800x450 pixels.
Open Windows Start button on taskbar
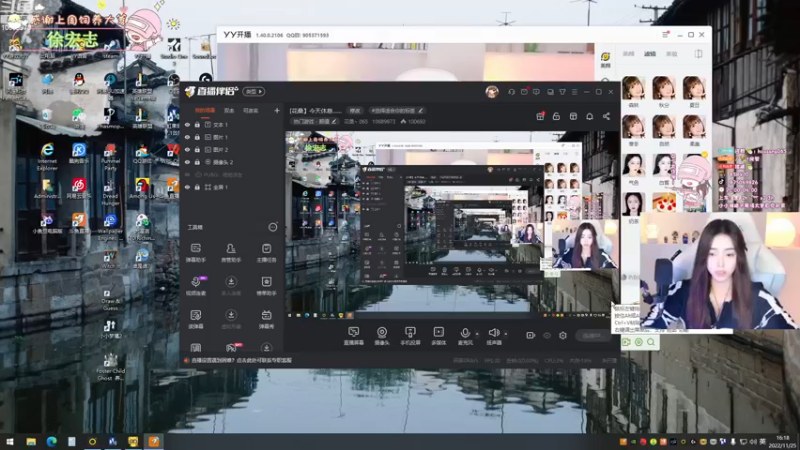10,442
